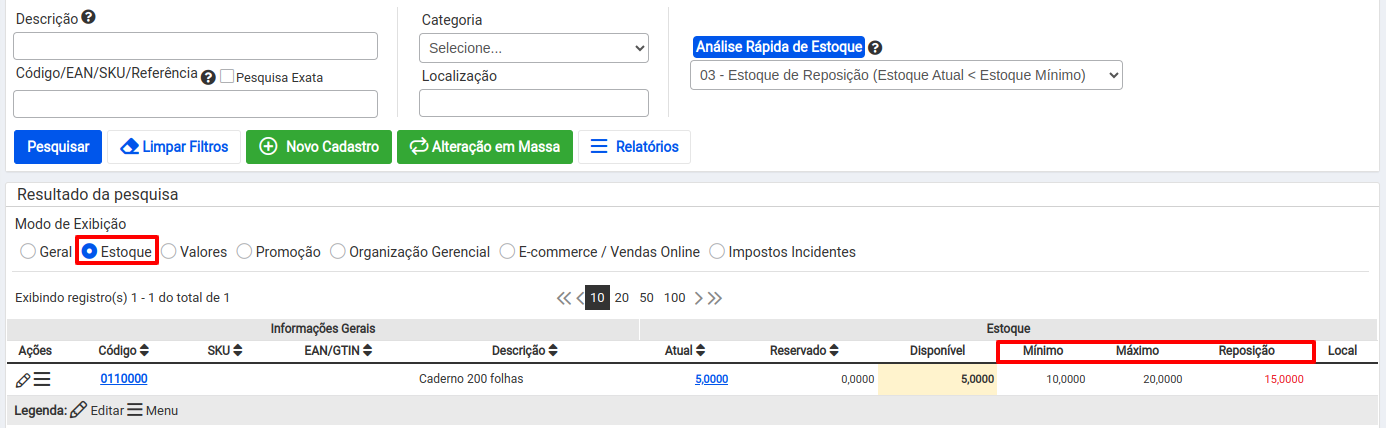Click the Pesquisar button
This screenshot has width=1386, height=428.
pyautogui.click(x=58, y=147)
